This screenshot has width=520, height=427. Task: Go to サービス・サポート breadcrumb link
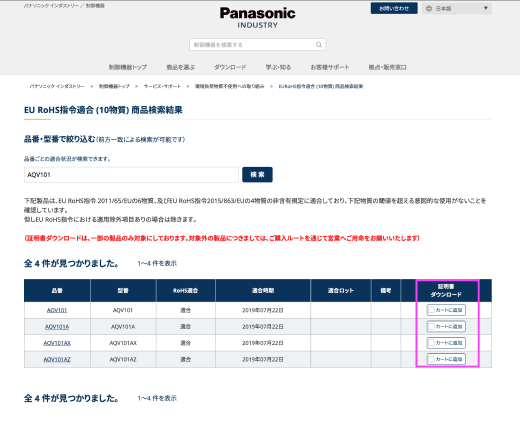coord(162,86)
